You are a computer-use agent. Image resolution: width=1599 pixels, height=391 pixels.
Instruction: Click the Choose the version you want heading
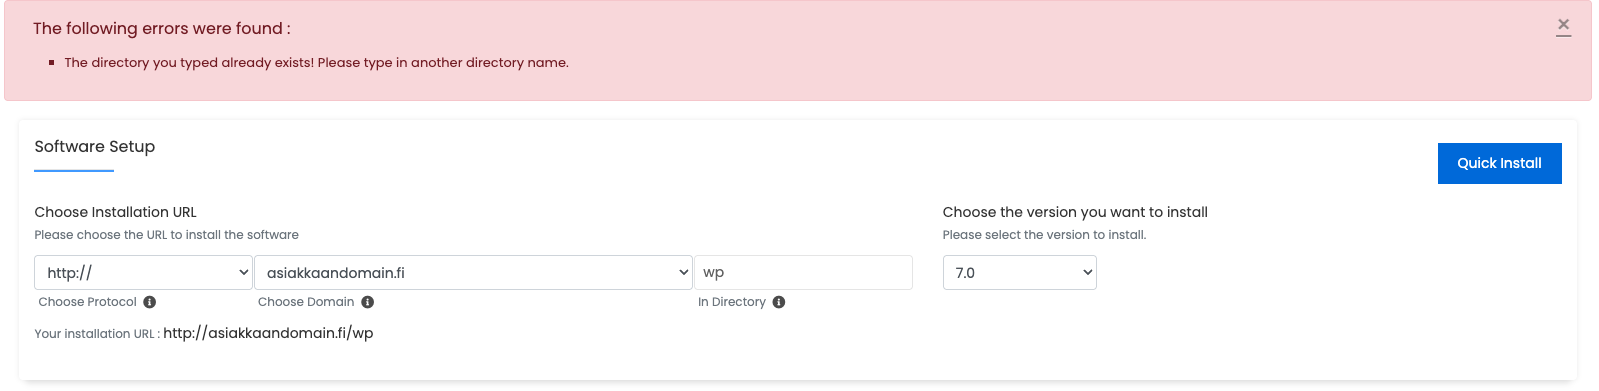1075,212
